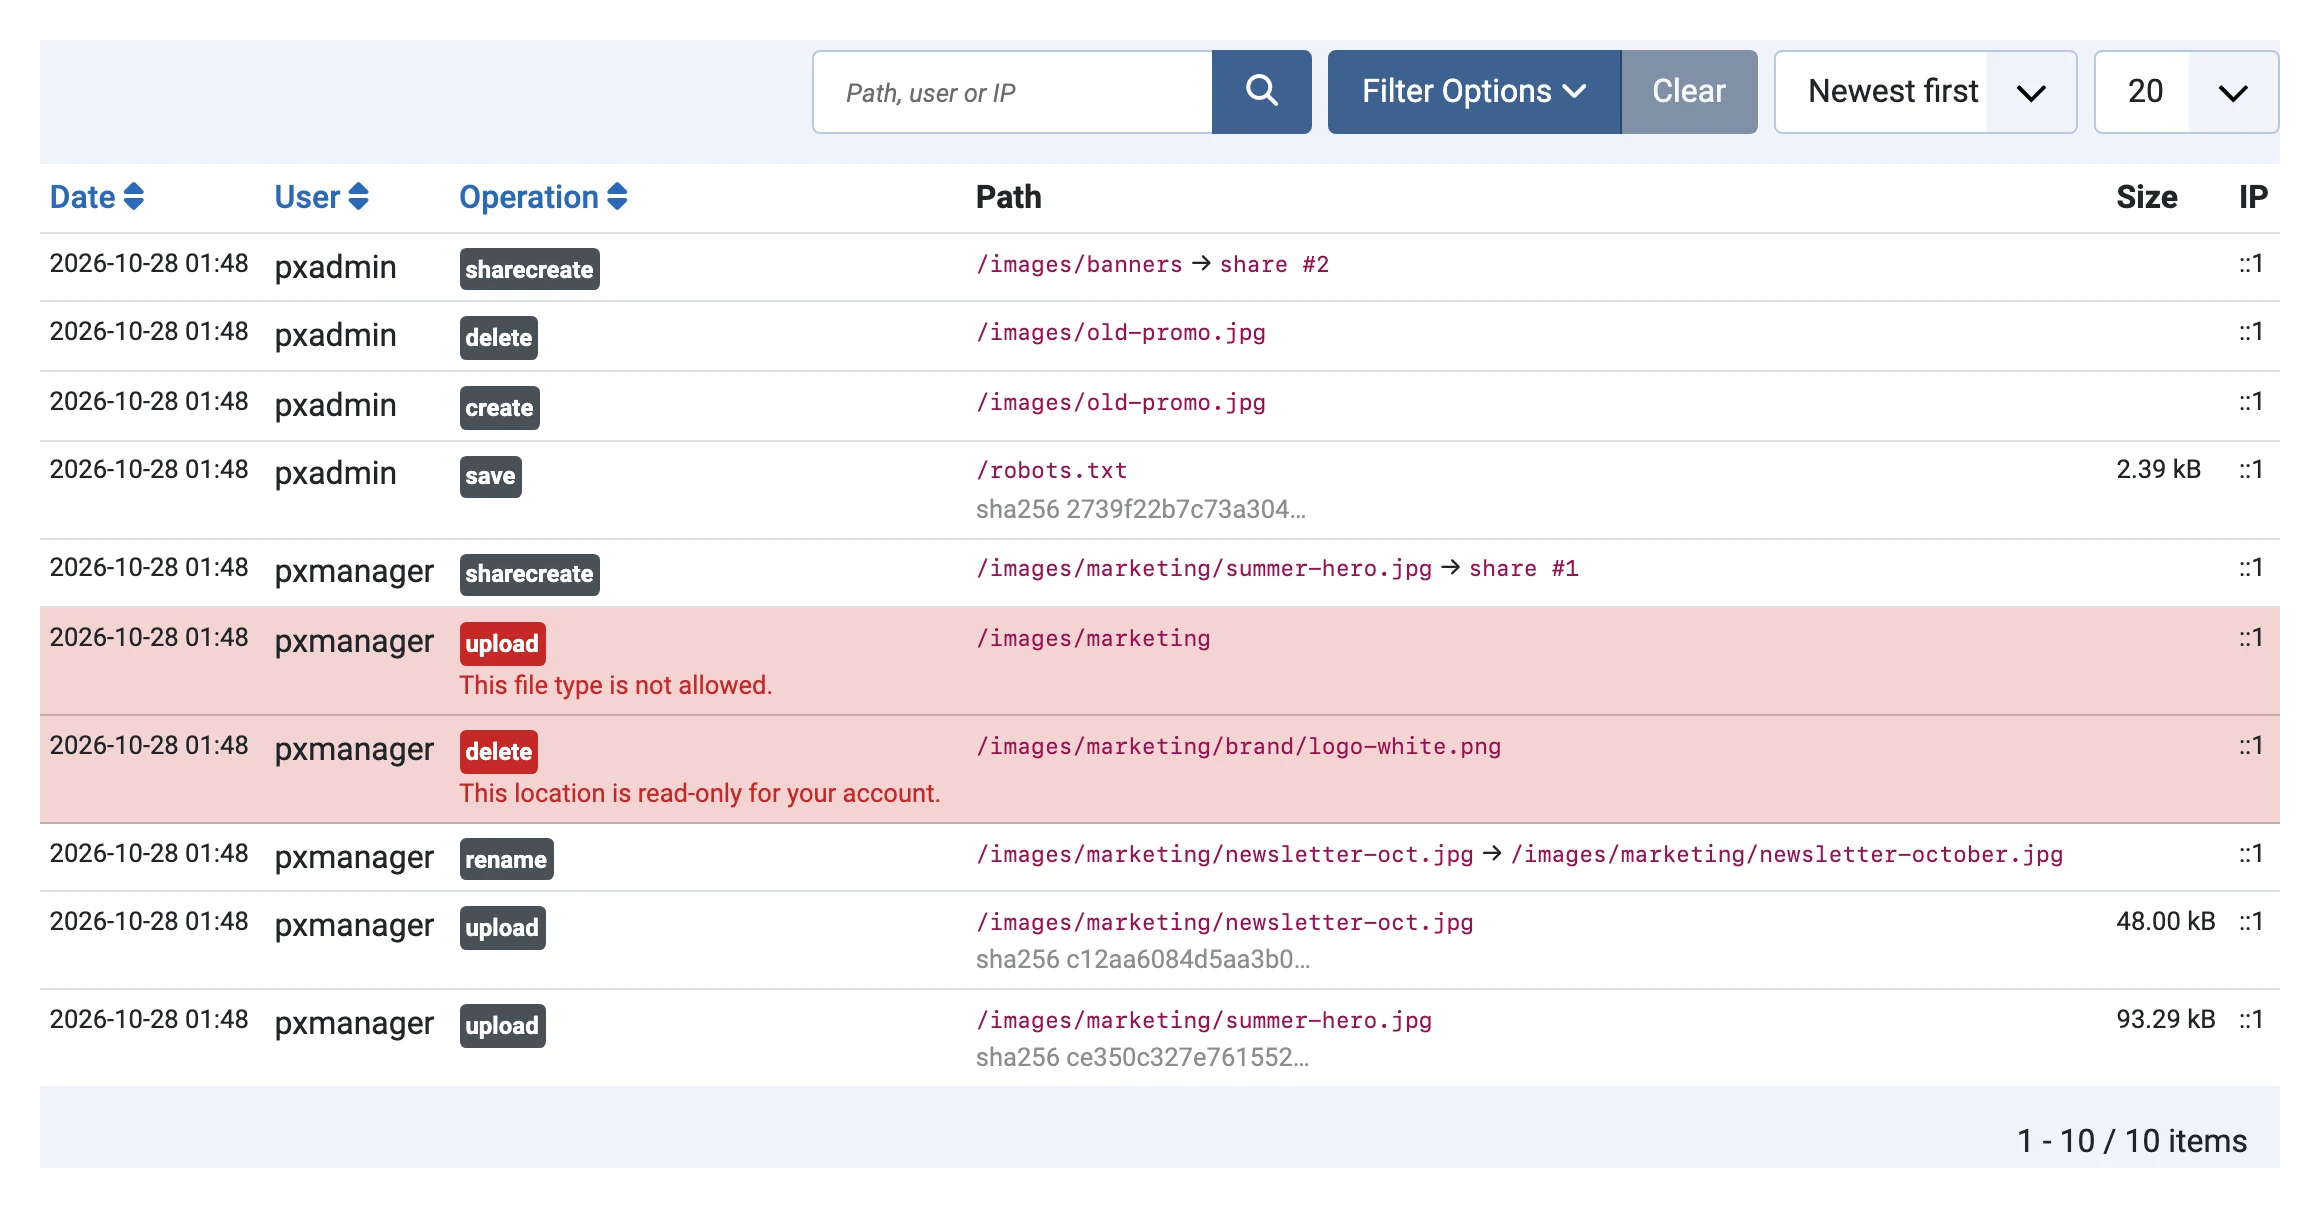This screenshot has height=1208, width=2320.
Task: Click the 2.39 kB size value
Action: tap(2158, 469)
